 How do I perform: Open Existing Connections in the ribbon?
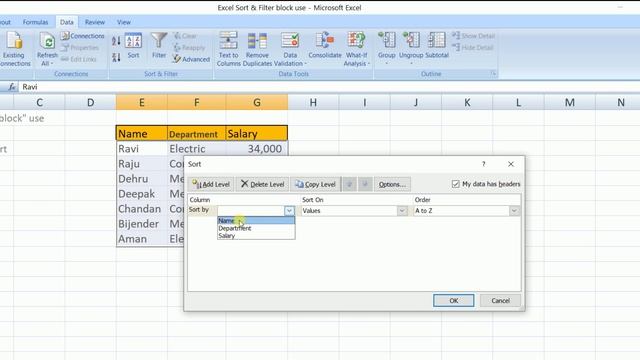15,49
